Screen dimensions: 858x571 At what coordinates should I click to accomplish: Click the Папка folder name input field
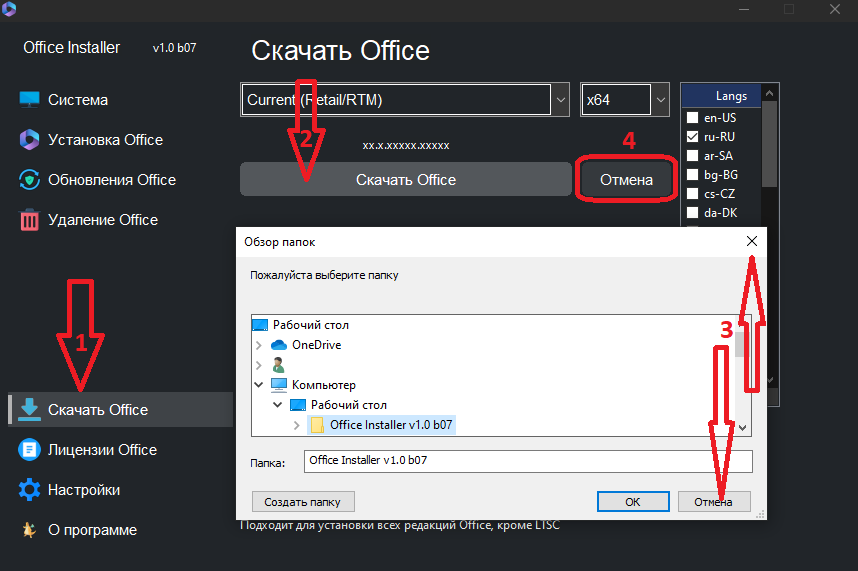pyautogui.click(x=528, y=461)
